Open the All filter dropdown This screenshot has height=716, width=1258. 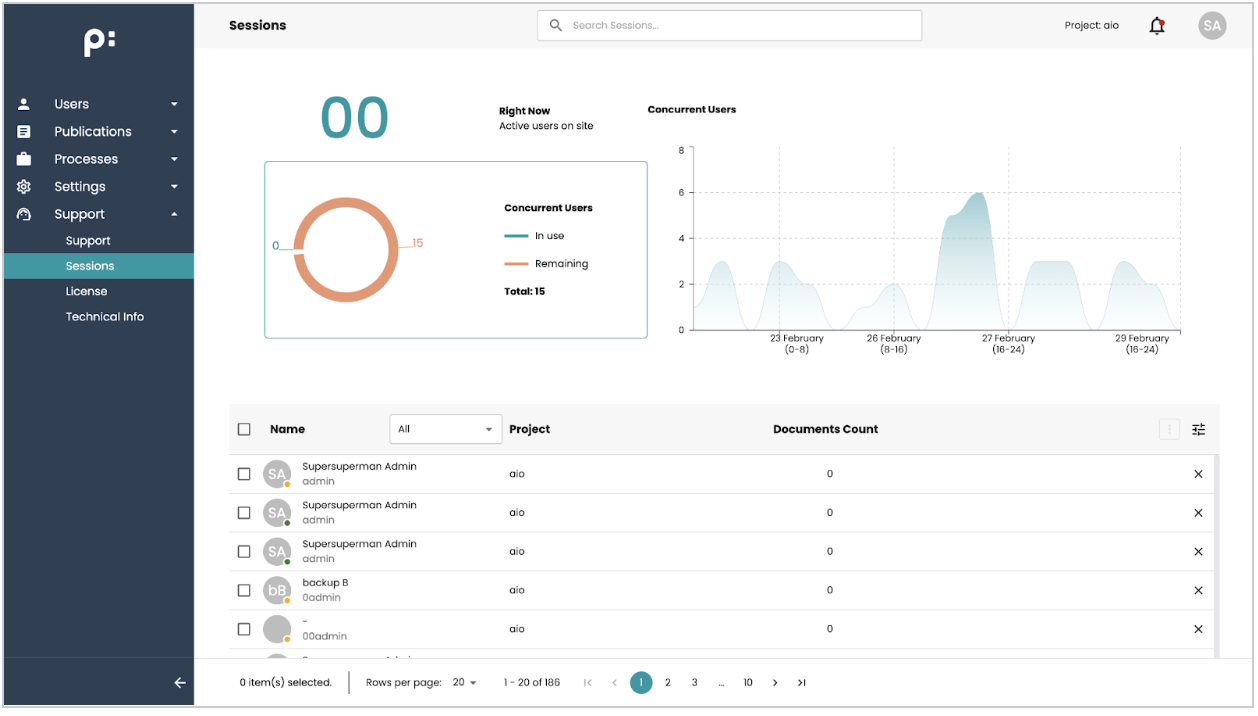point(445,429)
